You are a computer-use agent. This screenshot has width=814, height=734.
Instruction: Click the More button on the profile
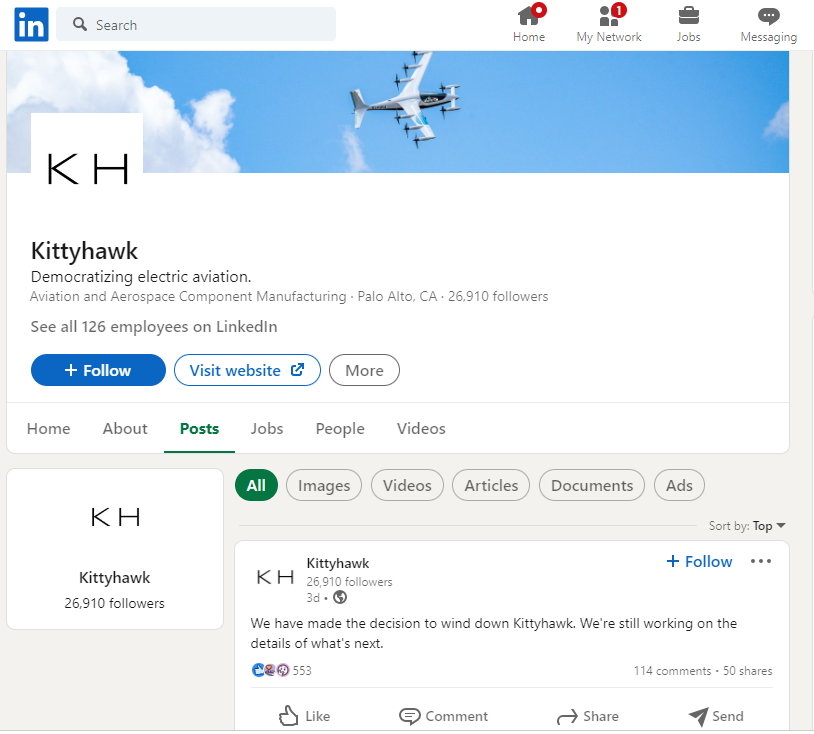364,370
